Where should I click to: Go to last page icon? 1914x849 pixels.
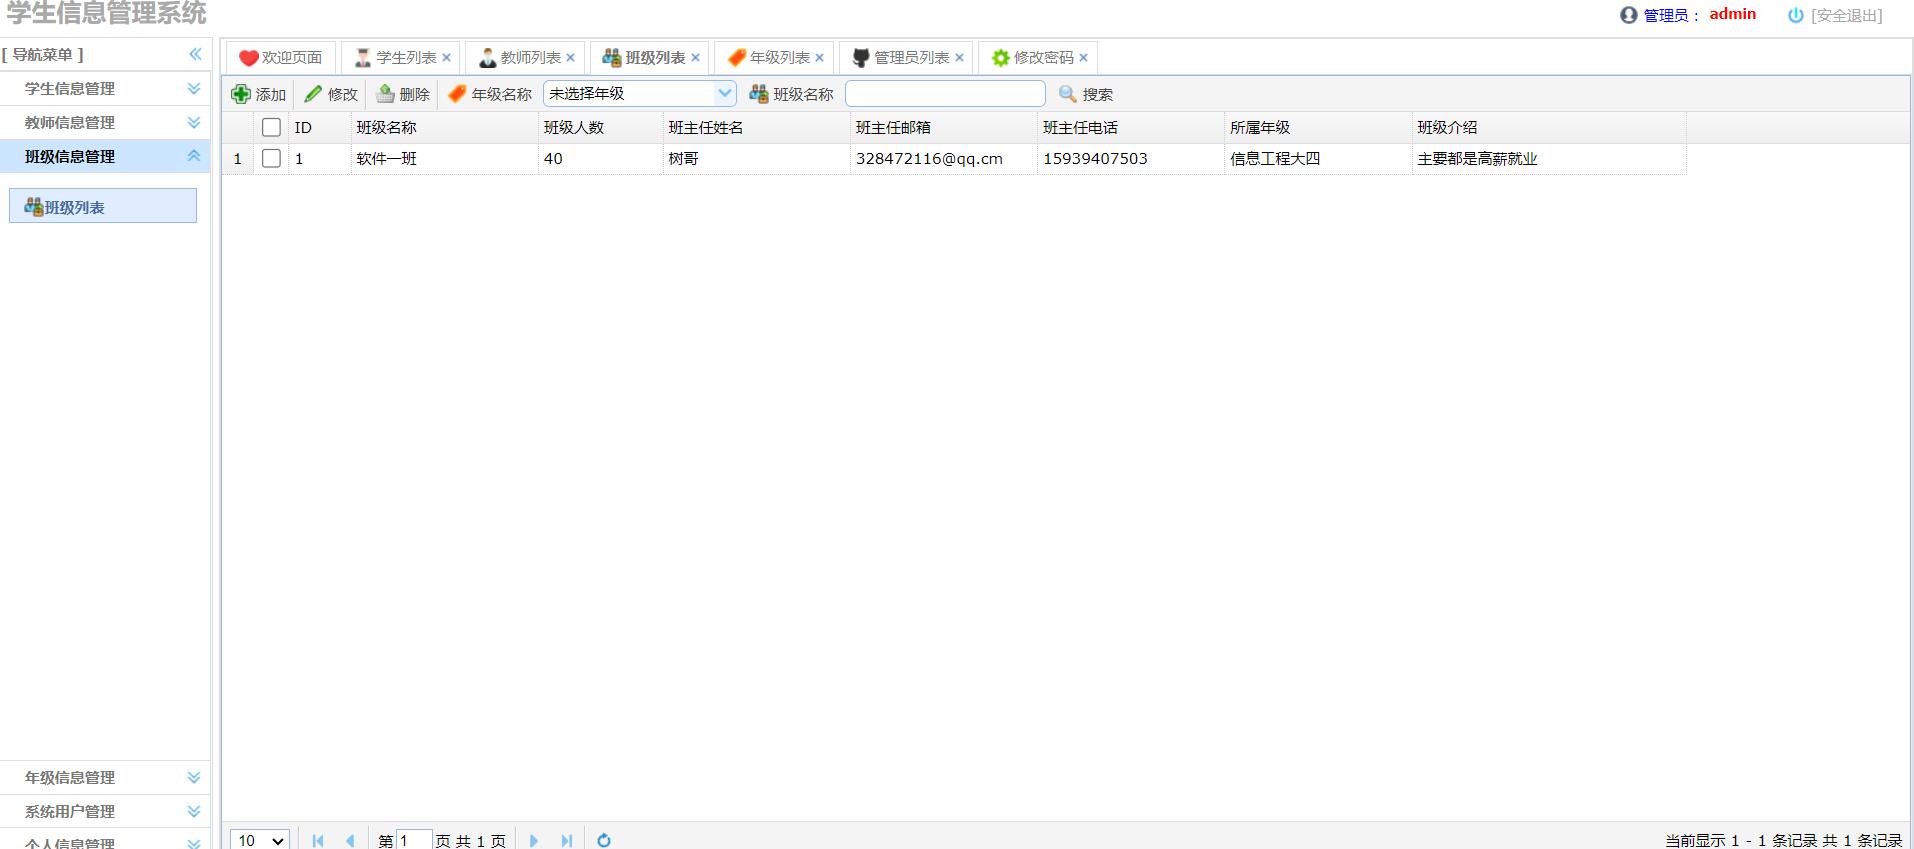[567, 841]
